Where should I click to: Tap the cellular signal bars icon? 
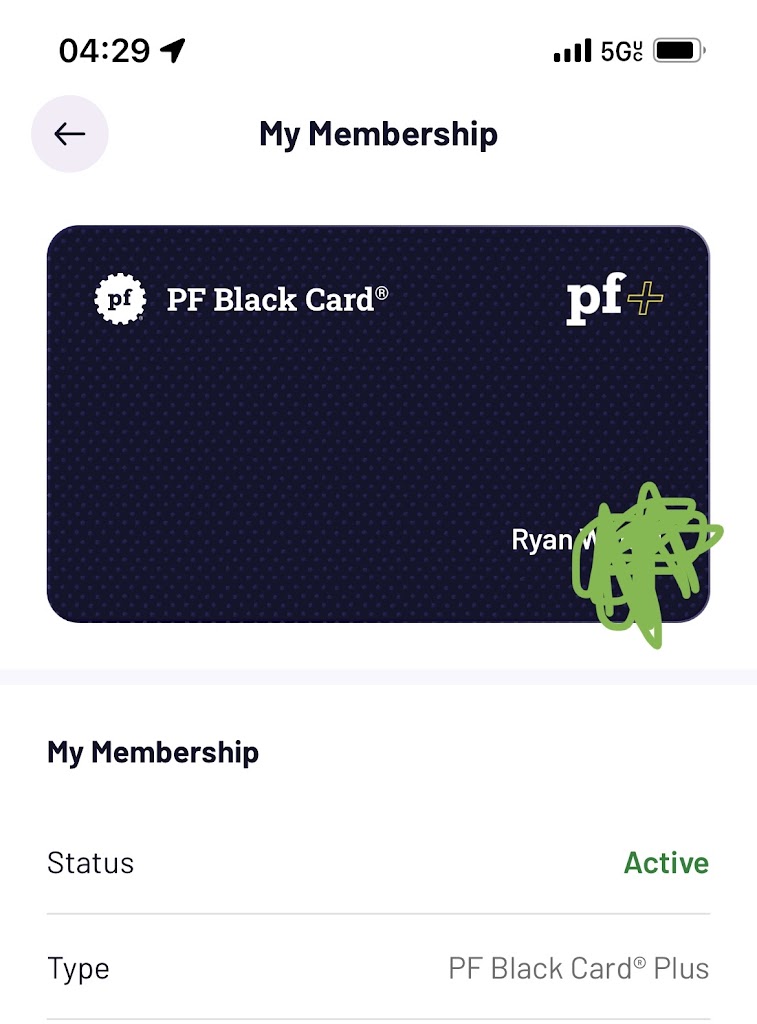point(572,51)
